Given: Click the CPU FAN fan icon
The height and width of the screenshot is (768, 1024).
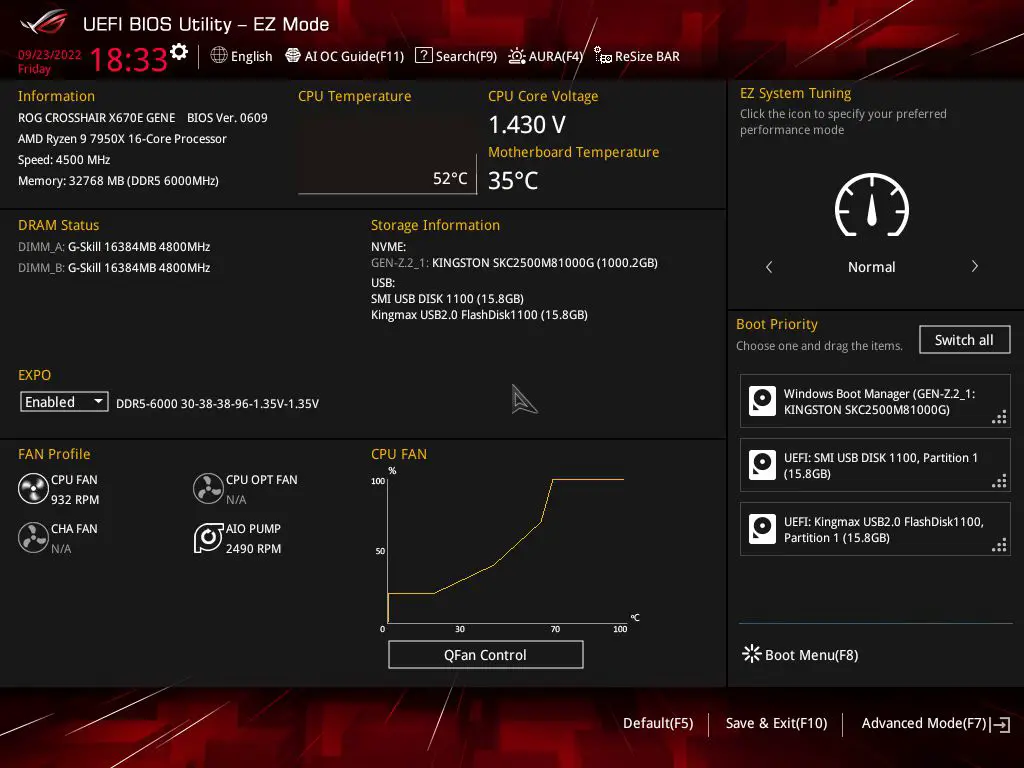Looking at the screenshot, I should [33, 488].
